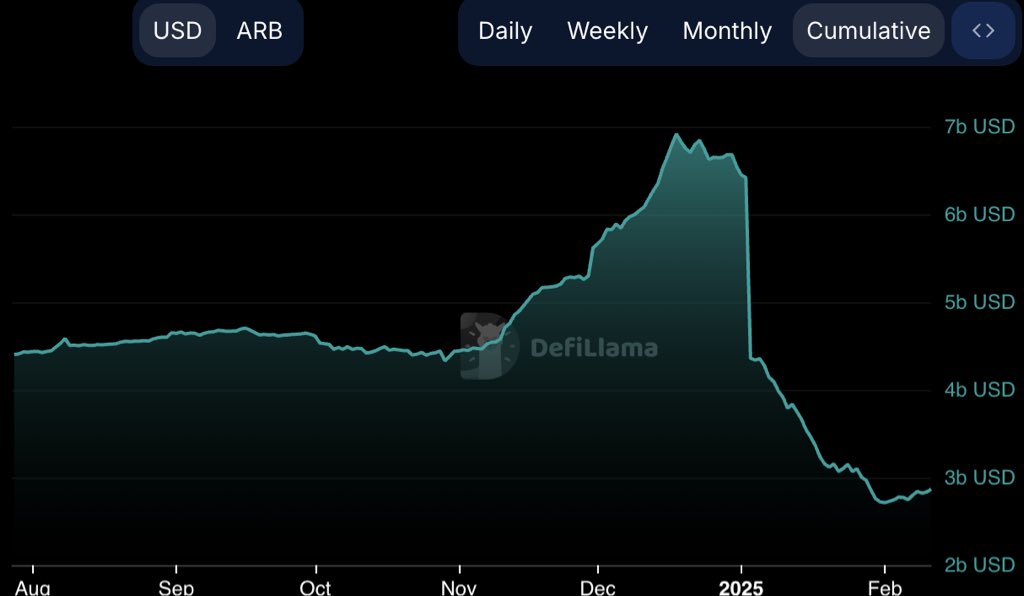Click the Sep label on time axis
1024x596 pixels.
(x=176, y=588)
